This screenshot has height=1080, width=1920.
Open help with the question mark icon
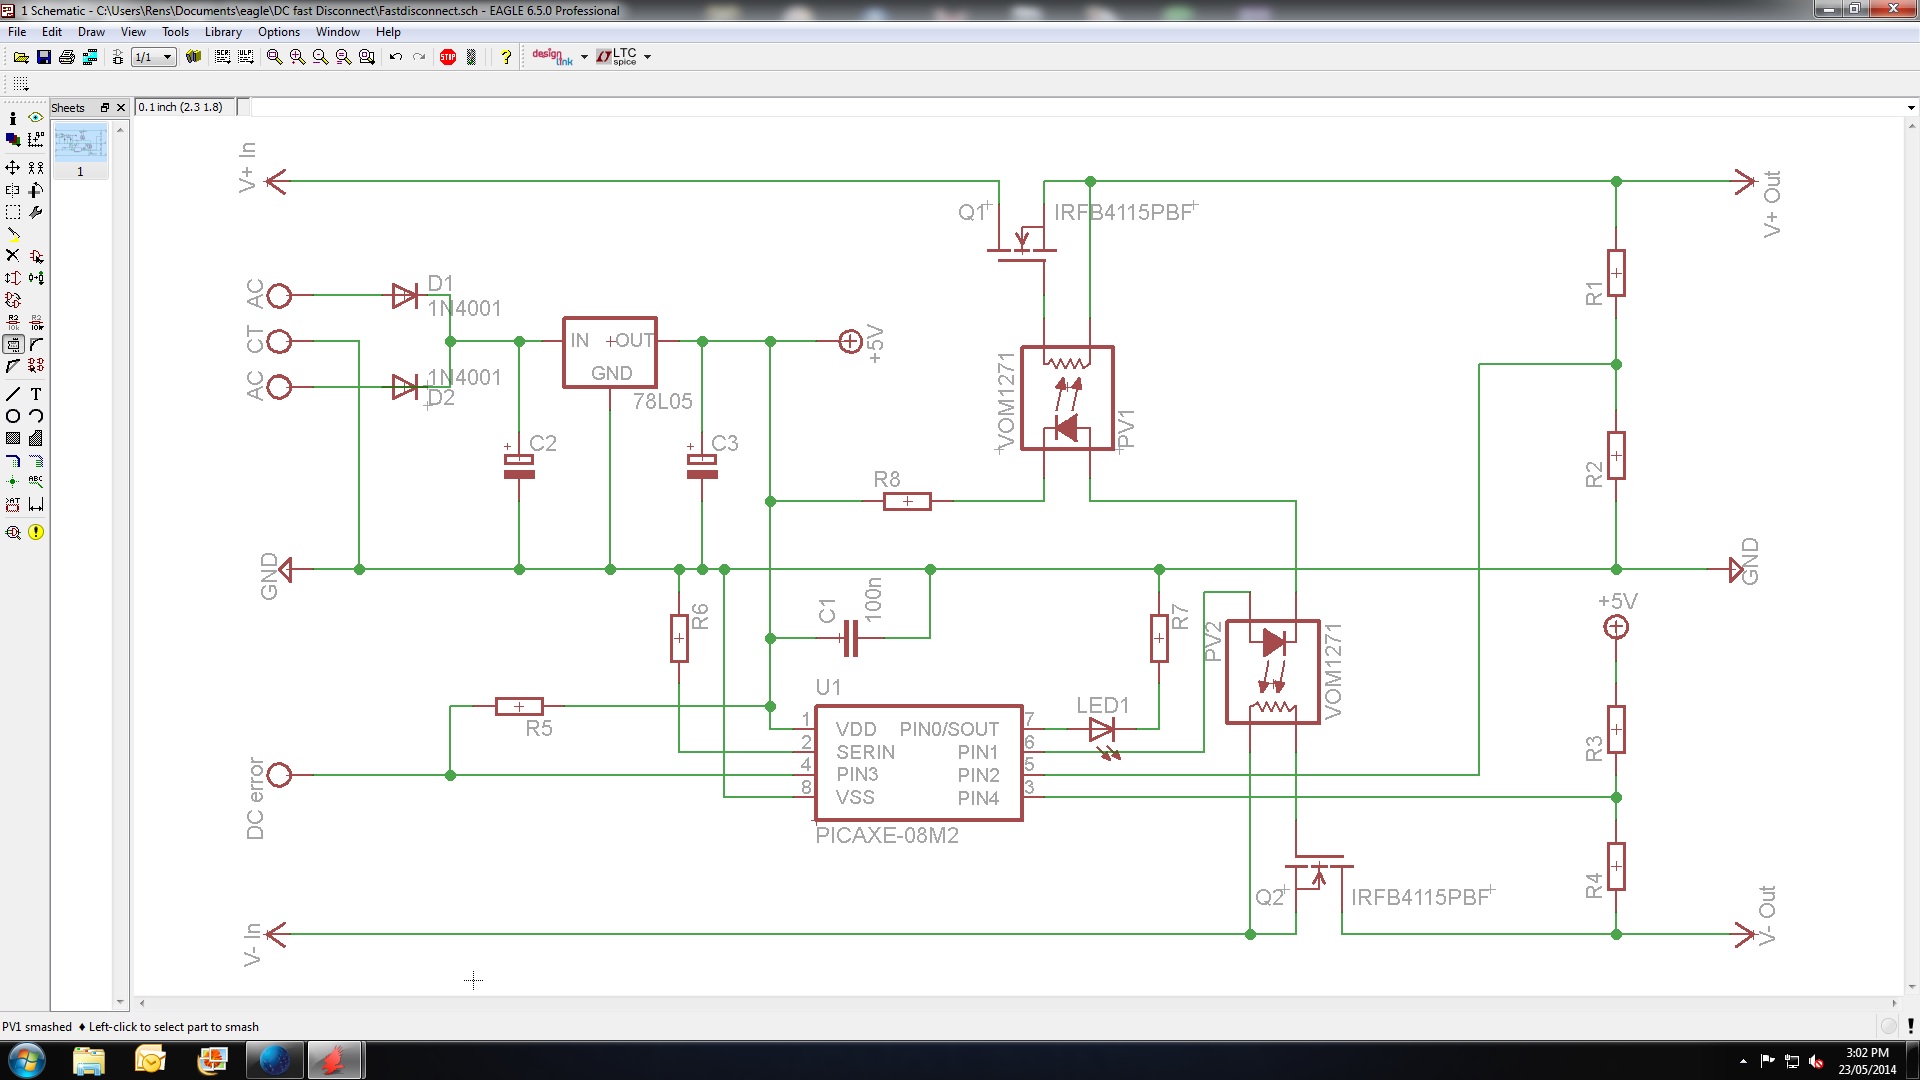coord(506,57)
